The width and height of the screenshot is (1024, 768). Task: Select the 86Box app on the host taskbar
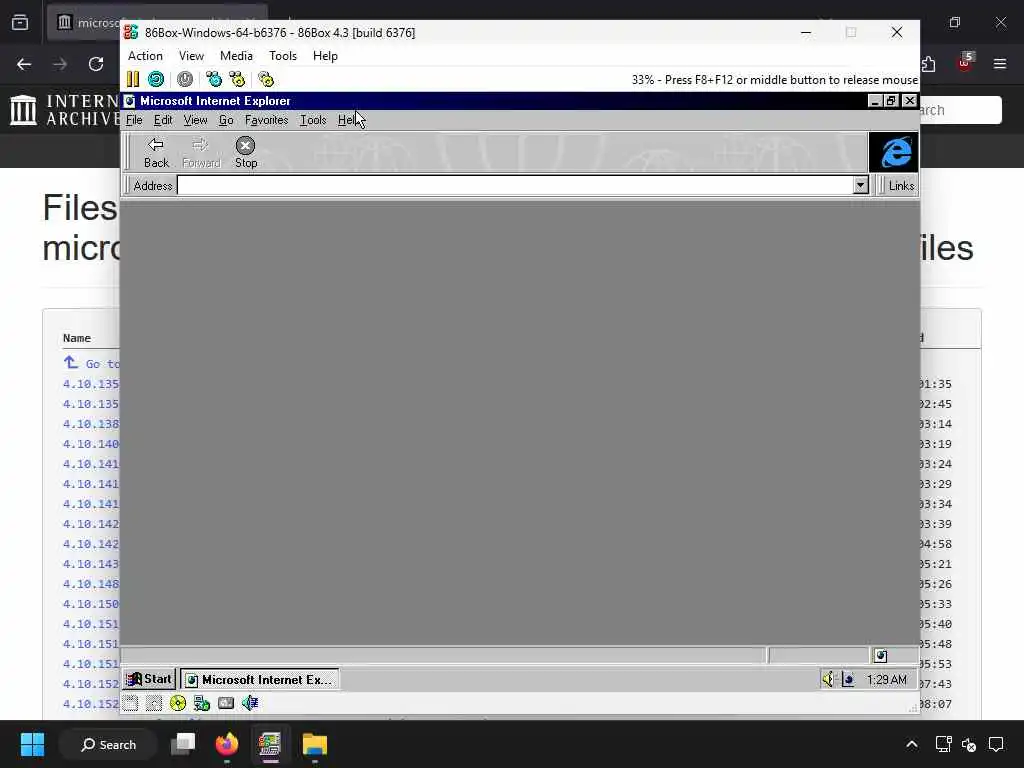[270, 744]
